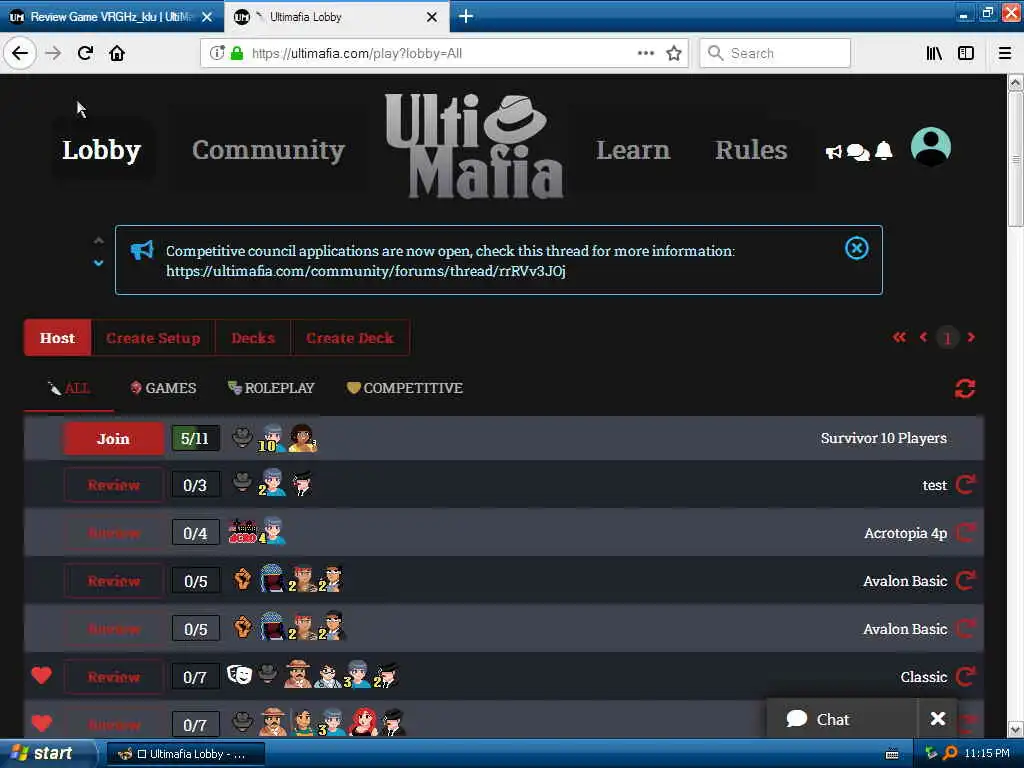Open Create Setup
Viewport: 1024px width, 768px height.
click(153, 338)
